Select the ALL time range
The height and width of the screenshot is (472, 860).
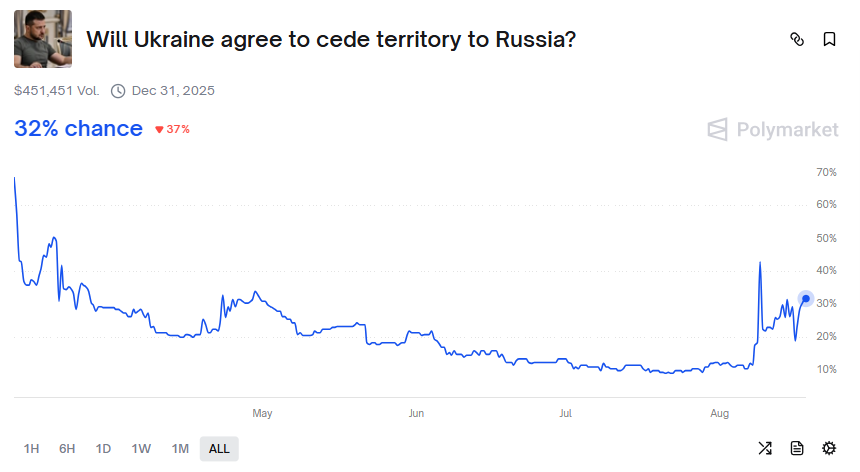[x=219, y=449]
